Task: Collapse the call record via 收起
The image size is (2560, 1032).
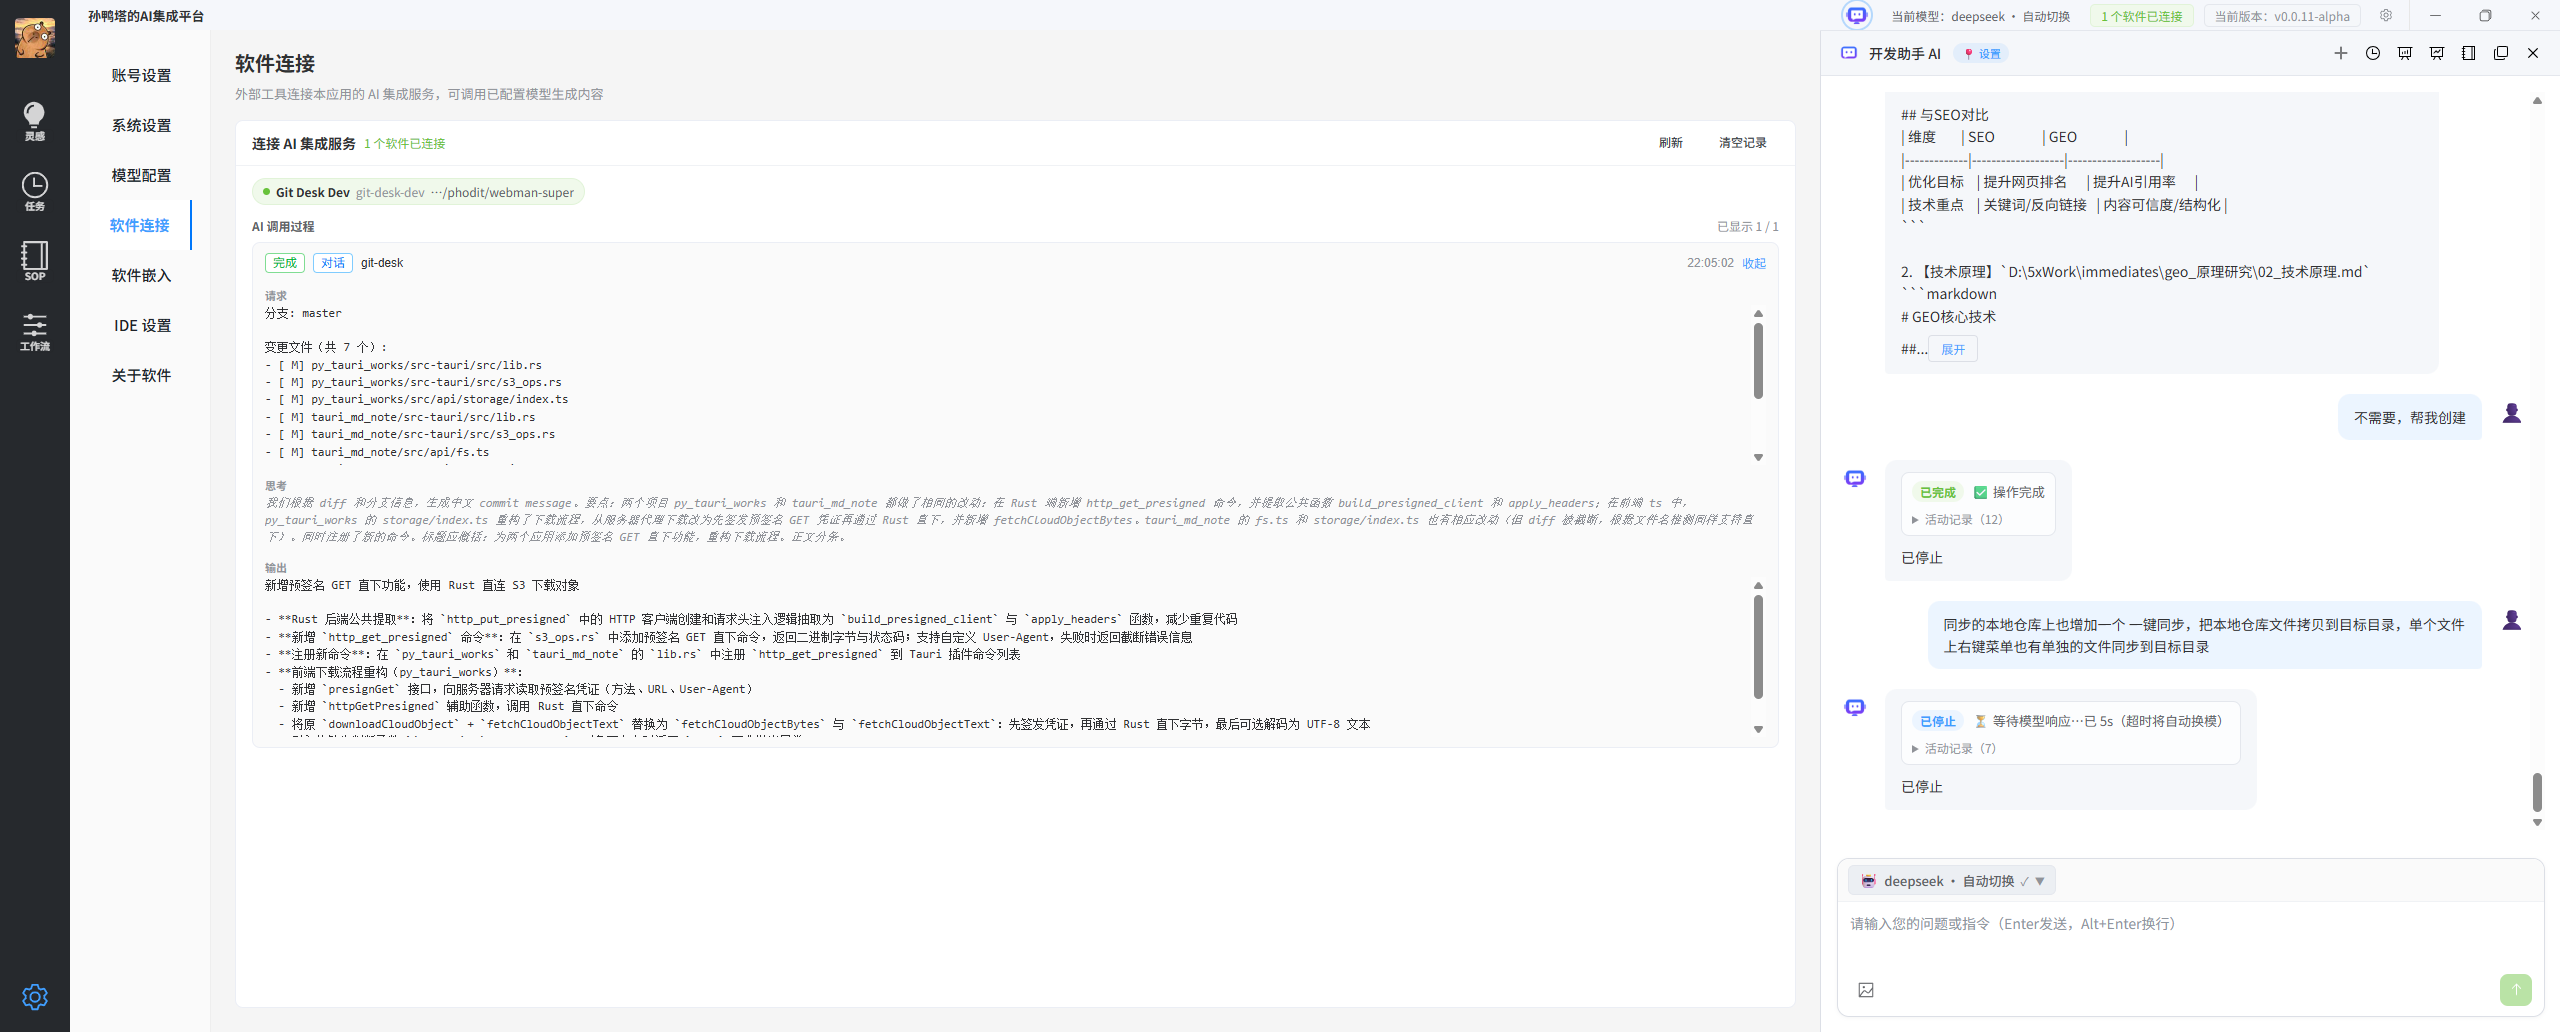Action: point(1754,264)
